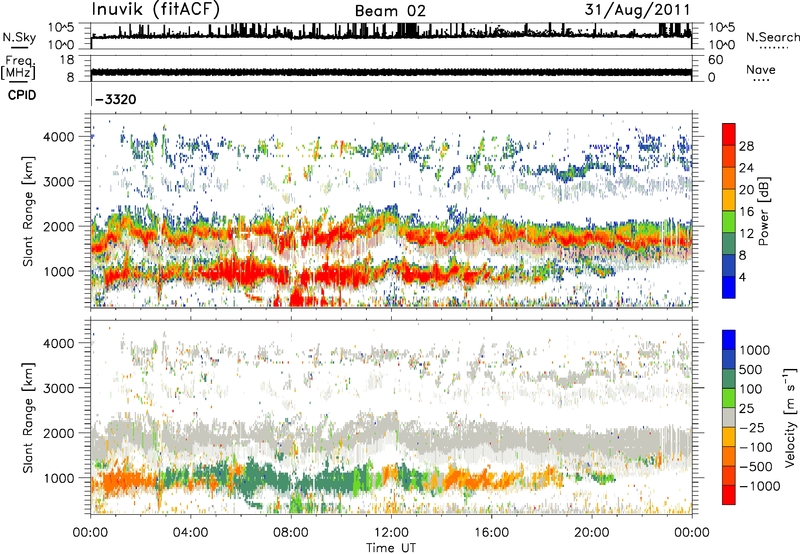
Task: Click the "N.Sky" legend label
Action: pos(19,37)
